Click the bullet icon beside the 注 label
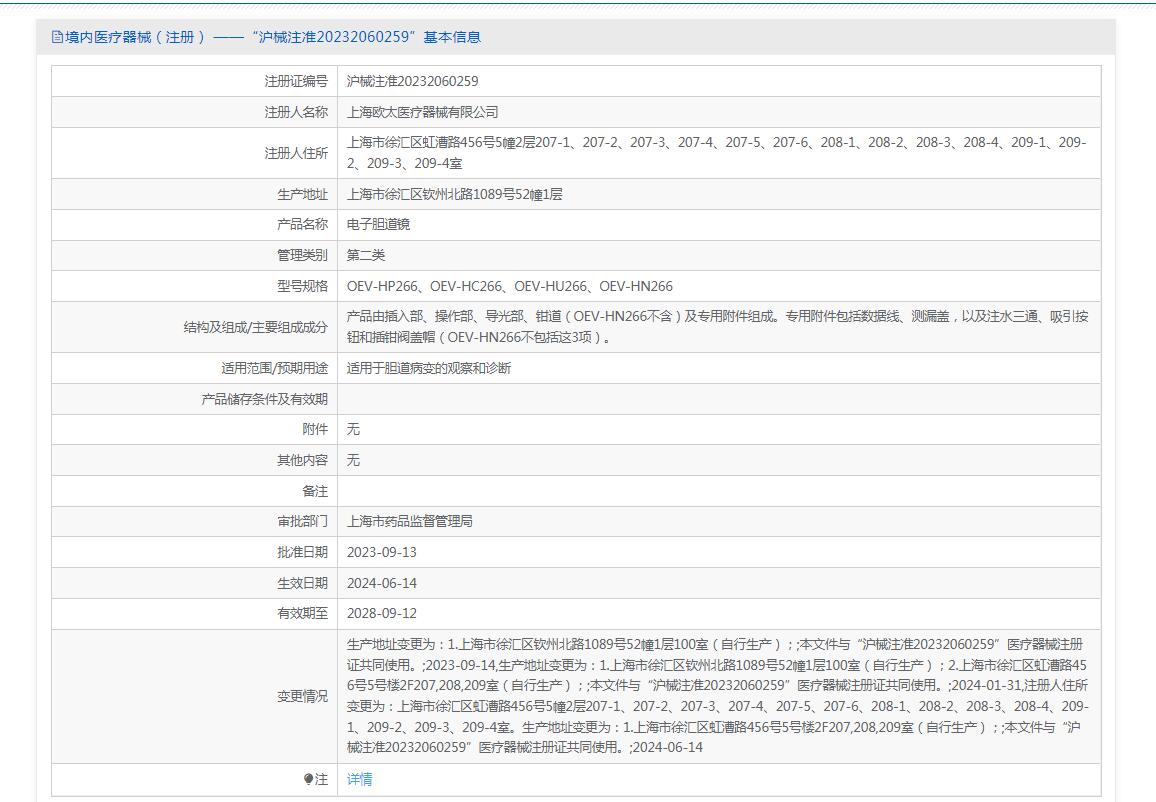1156x802 pixels. (308, 780)
